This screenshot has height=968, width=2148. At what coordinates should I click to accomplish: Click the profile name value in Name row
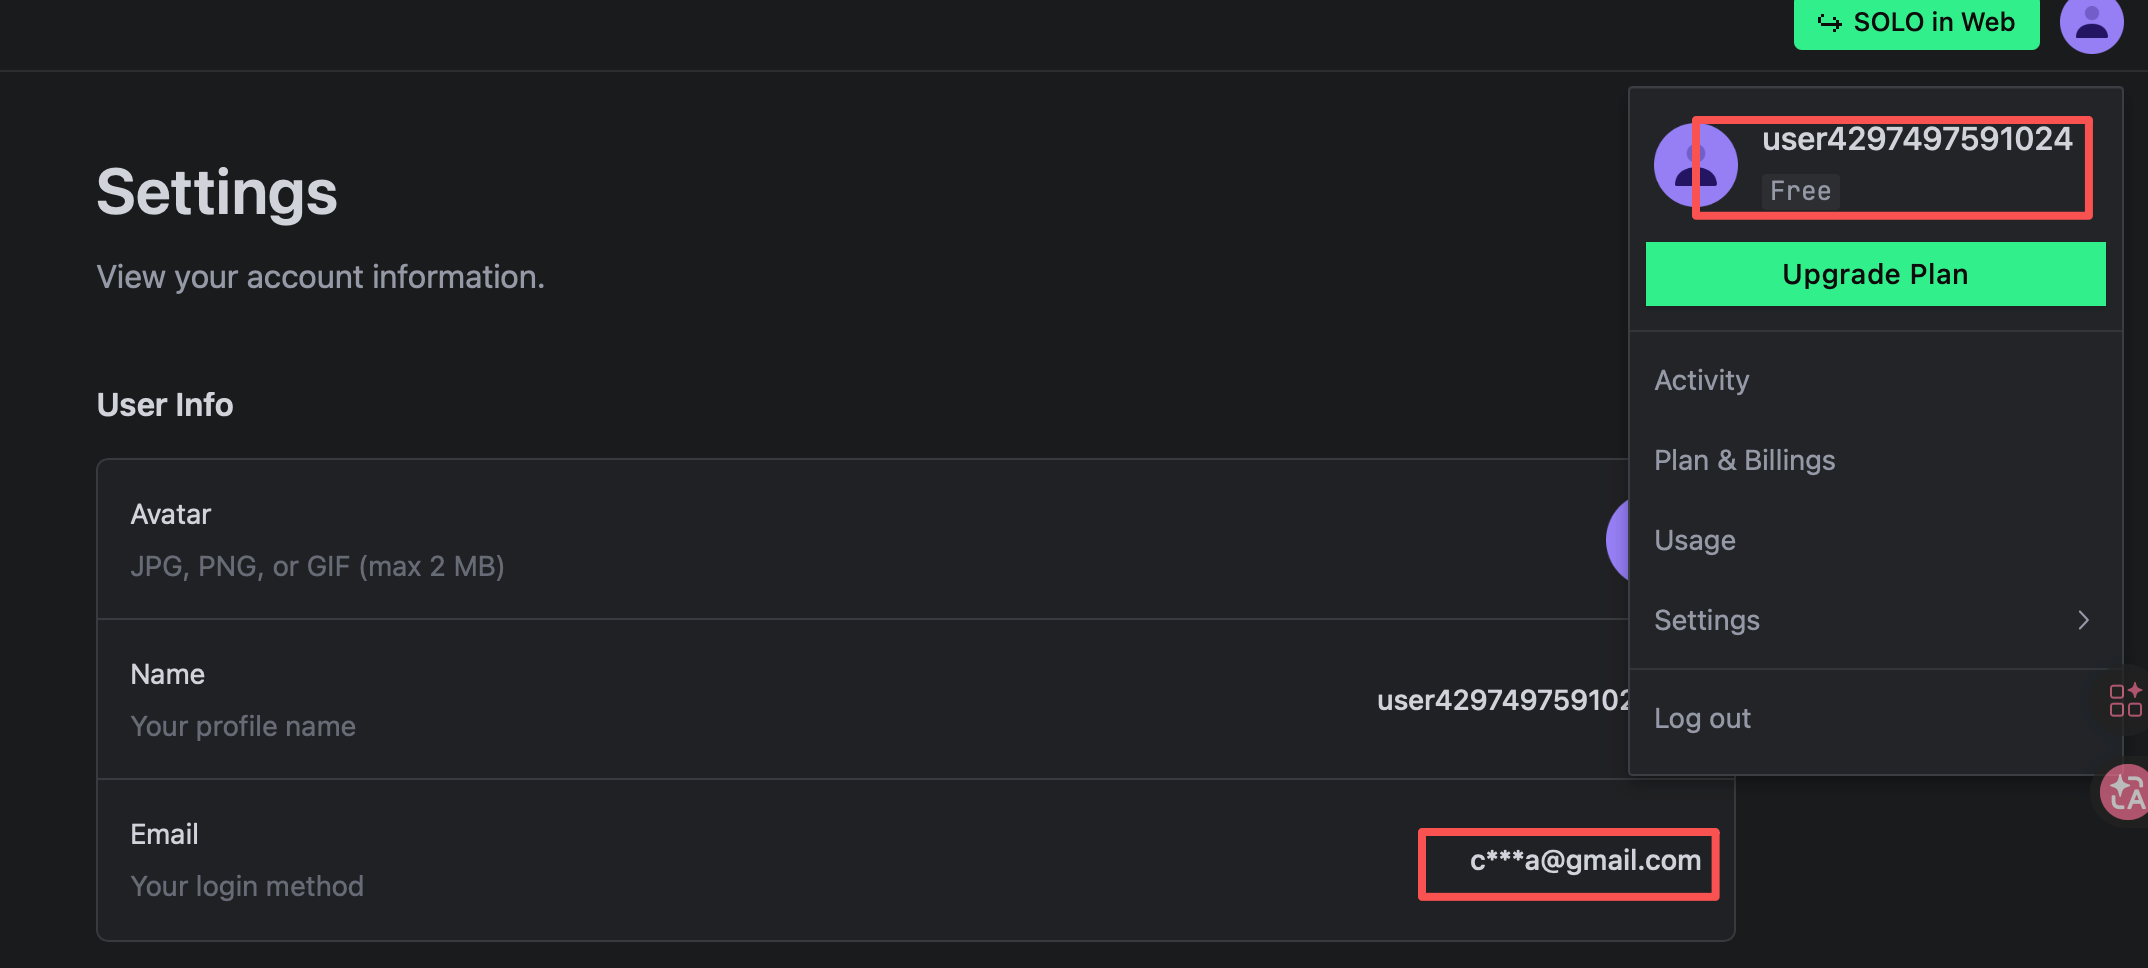tap(1502, 700)
